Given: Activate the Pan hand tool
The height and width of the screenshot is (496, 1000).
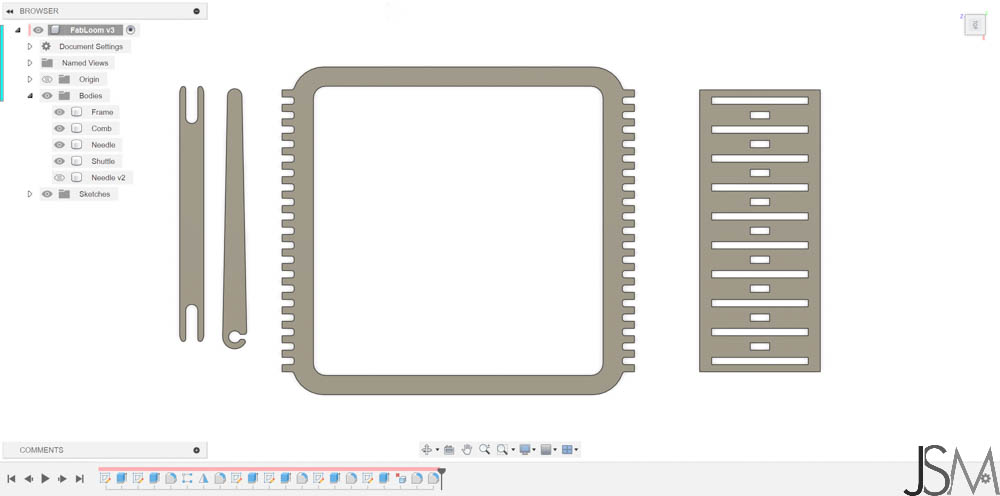Looking at the screenshot, I should point(467,449).
